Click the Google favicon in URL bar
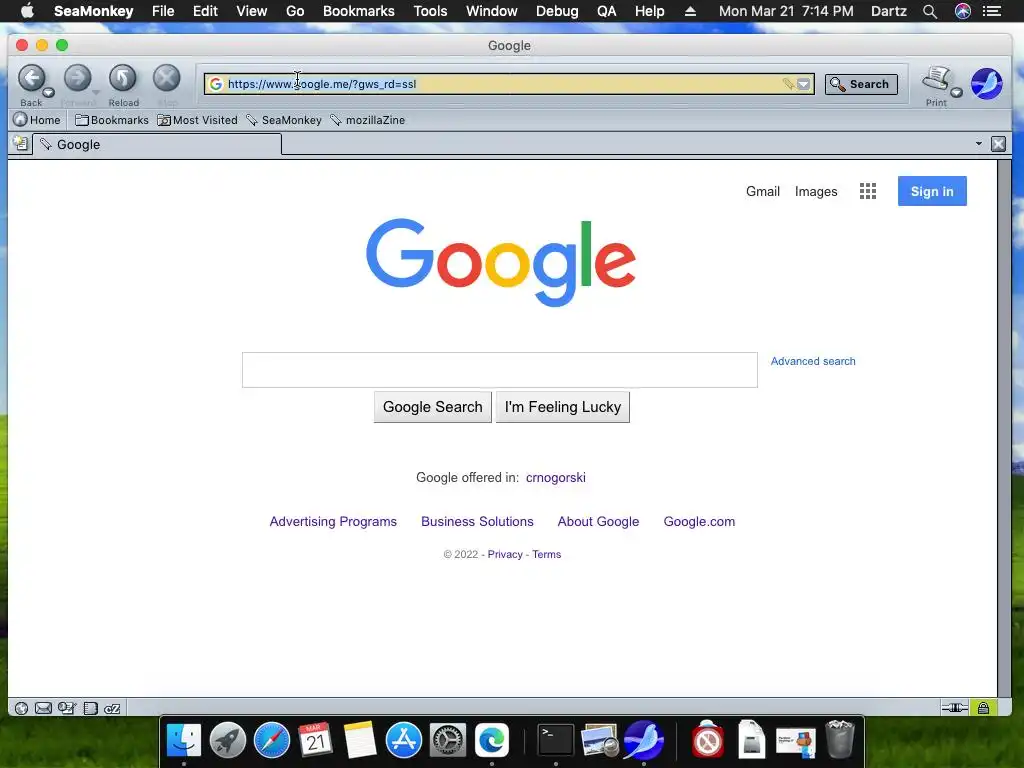 (x=216, y=84)
